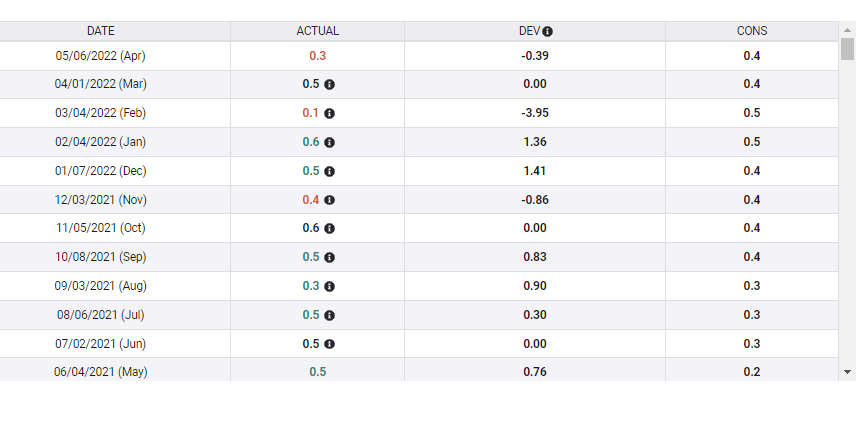Click info icon beside December actual 0.5
Viewport: 867px width, 428px height.
[x=330, y=171]
